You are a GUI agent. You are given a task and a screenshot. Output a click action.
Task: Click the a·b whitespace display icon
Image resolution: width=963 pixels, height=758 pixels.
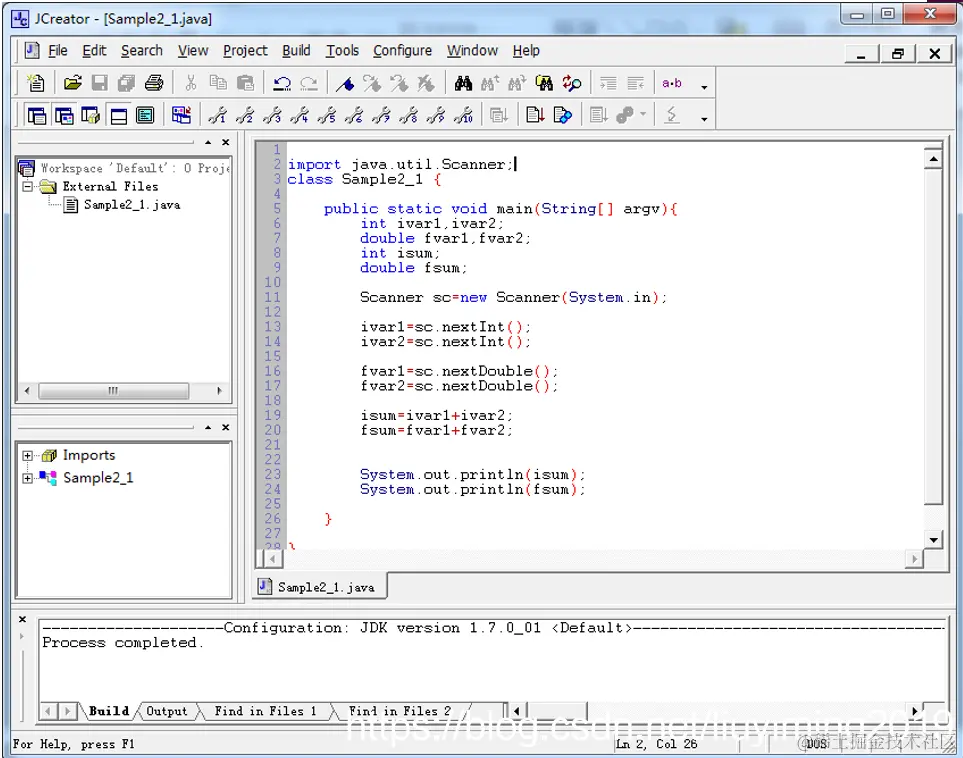tap(672, 83)
